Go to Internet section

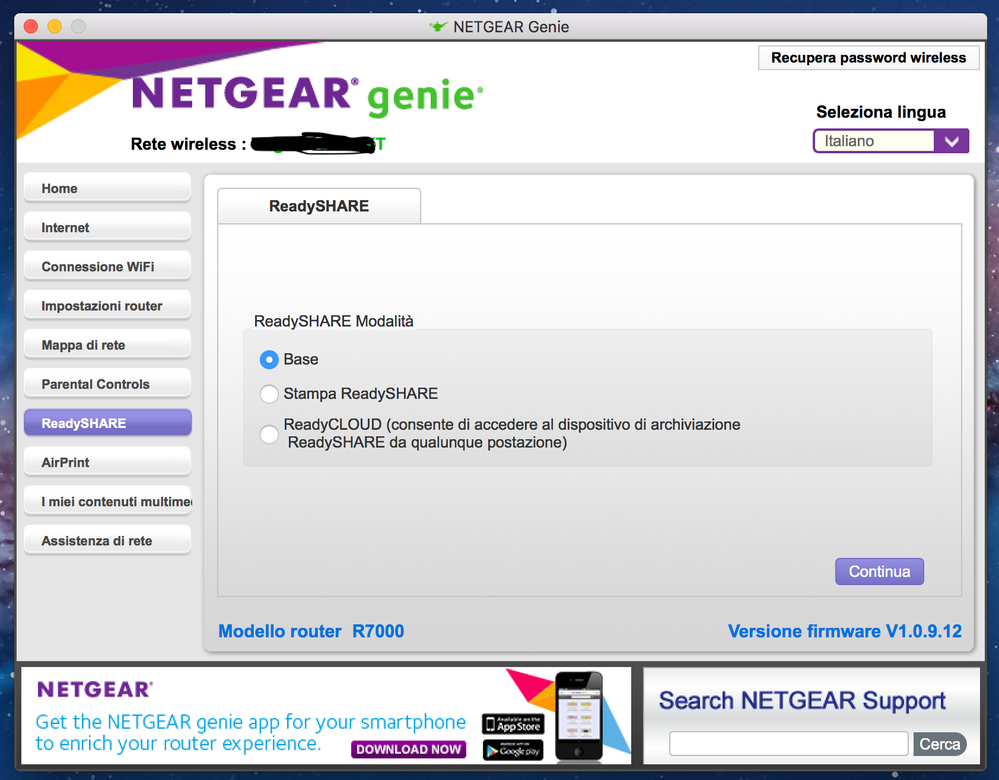tap(107, 228)
